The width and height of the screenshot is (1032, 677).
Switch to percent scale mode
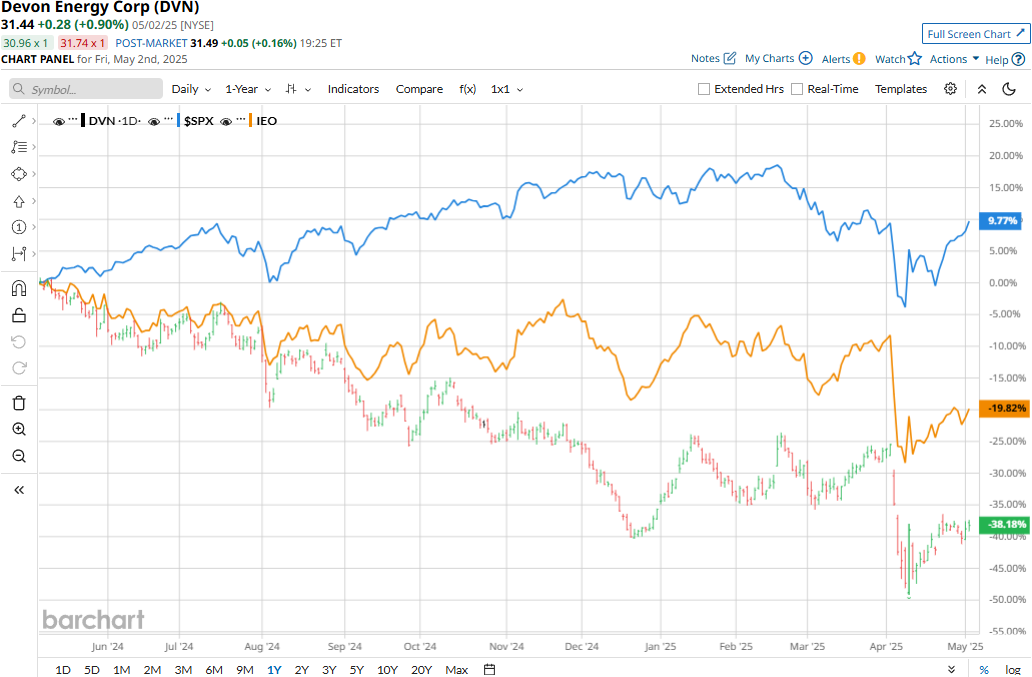tap(984, 670)
